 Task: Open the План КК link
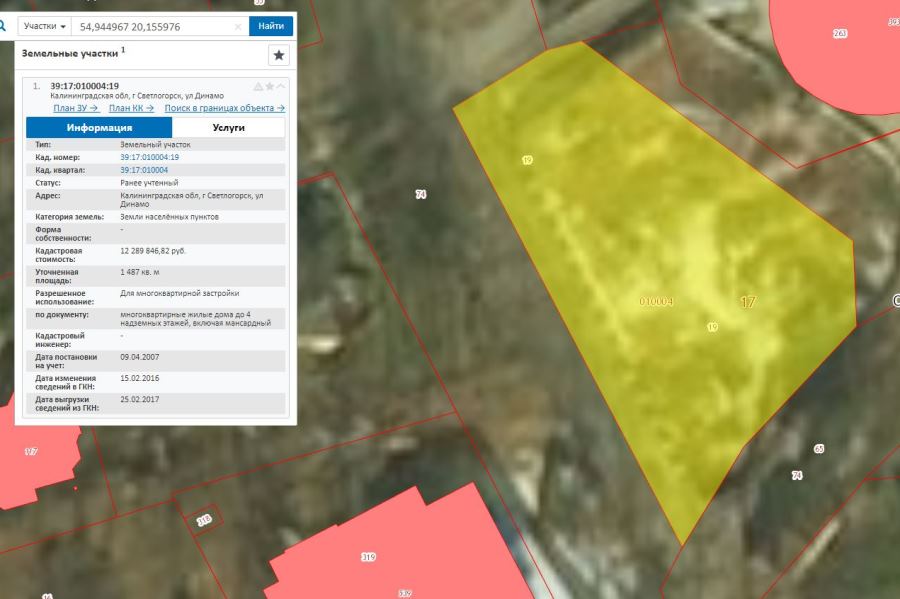pyautogui.click(x=131, y=108)
